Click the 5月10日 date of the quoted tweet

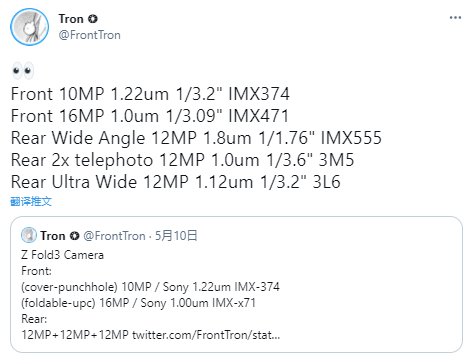click(176, 236)
